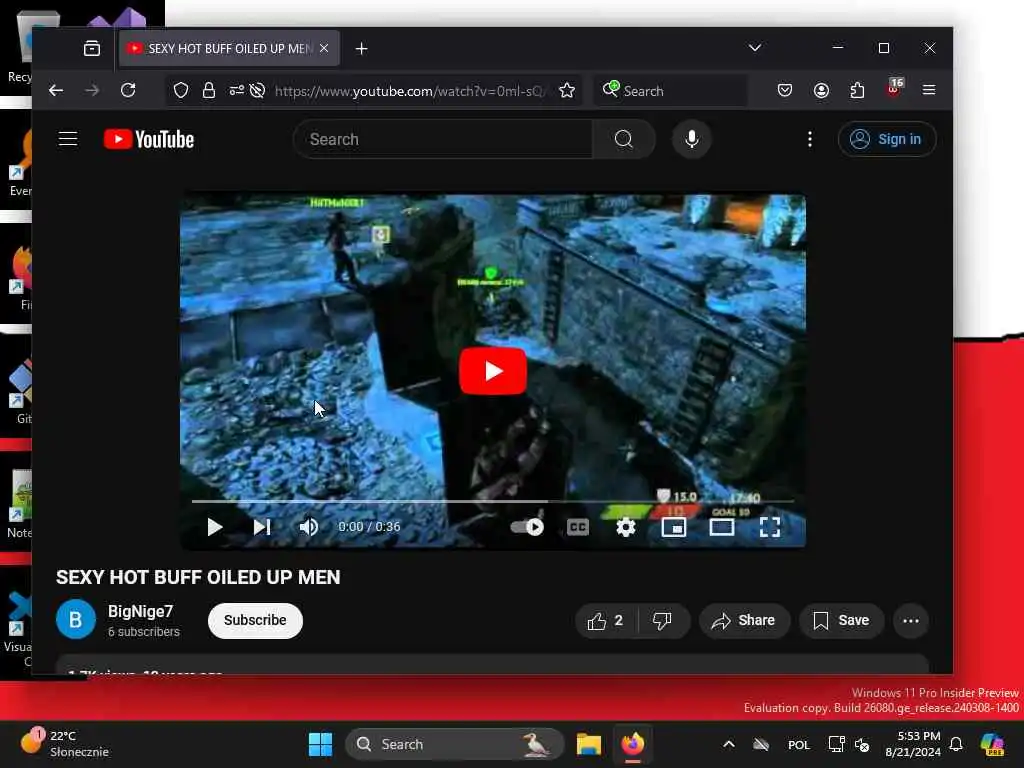Open Copilot preview in taskbar

tap(992, 744)
